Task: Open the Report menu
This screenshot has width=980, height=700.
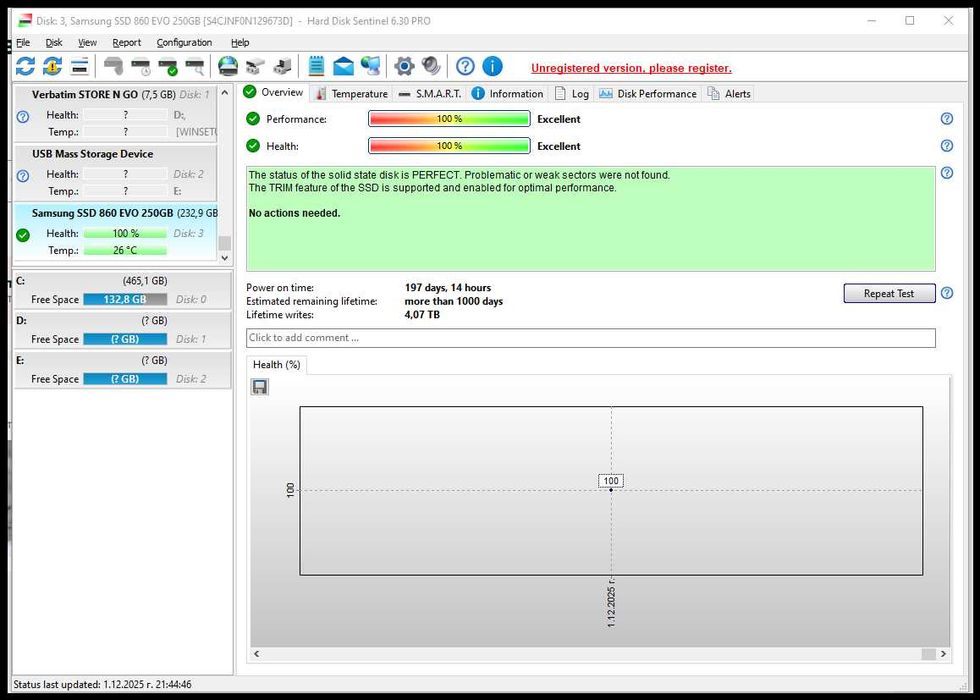Action: tap(126, 42)
